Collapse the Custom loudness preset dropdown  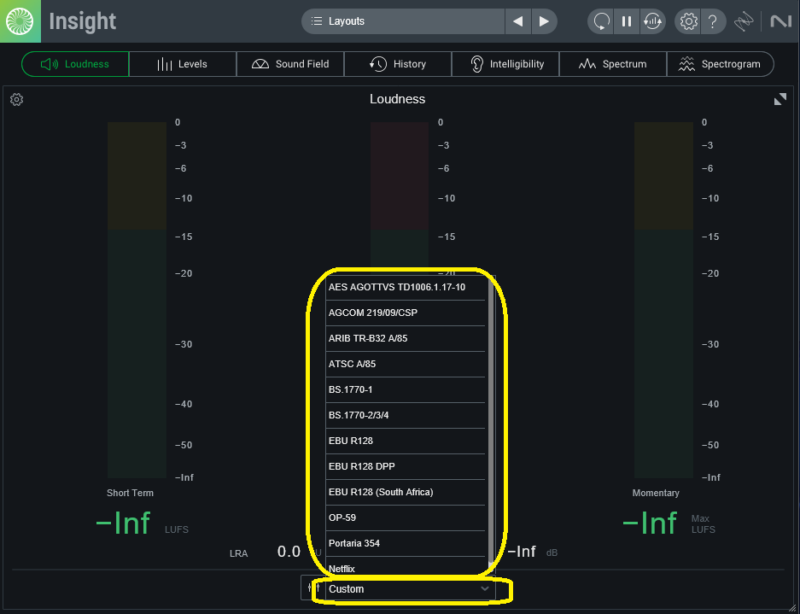410,589
